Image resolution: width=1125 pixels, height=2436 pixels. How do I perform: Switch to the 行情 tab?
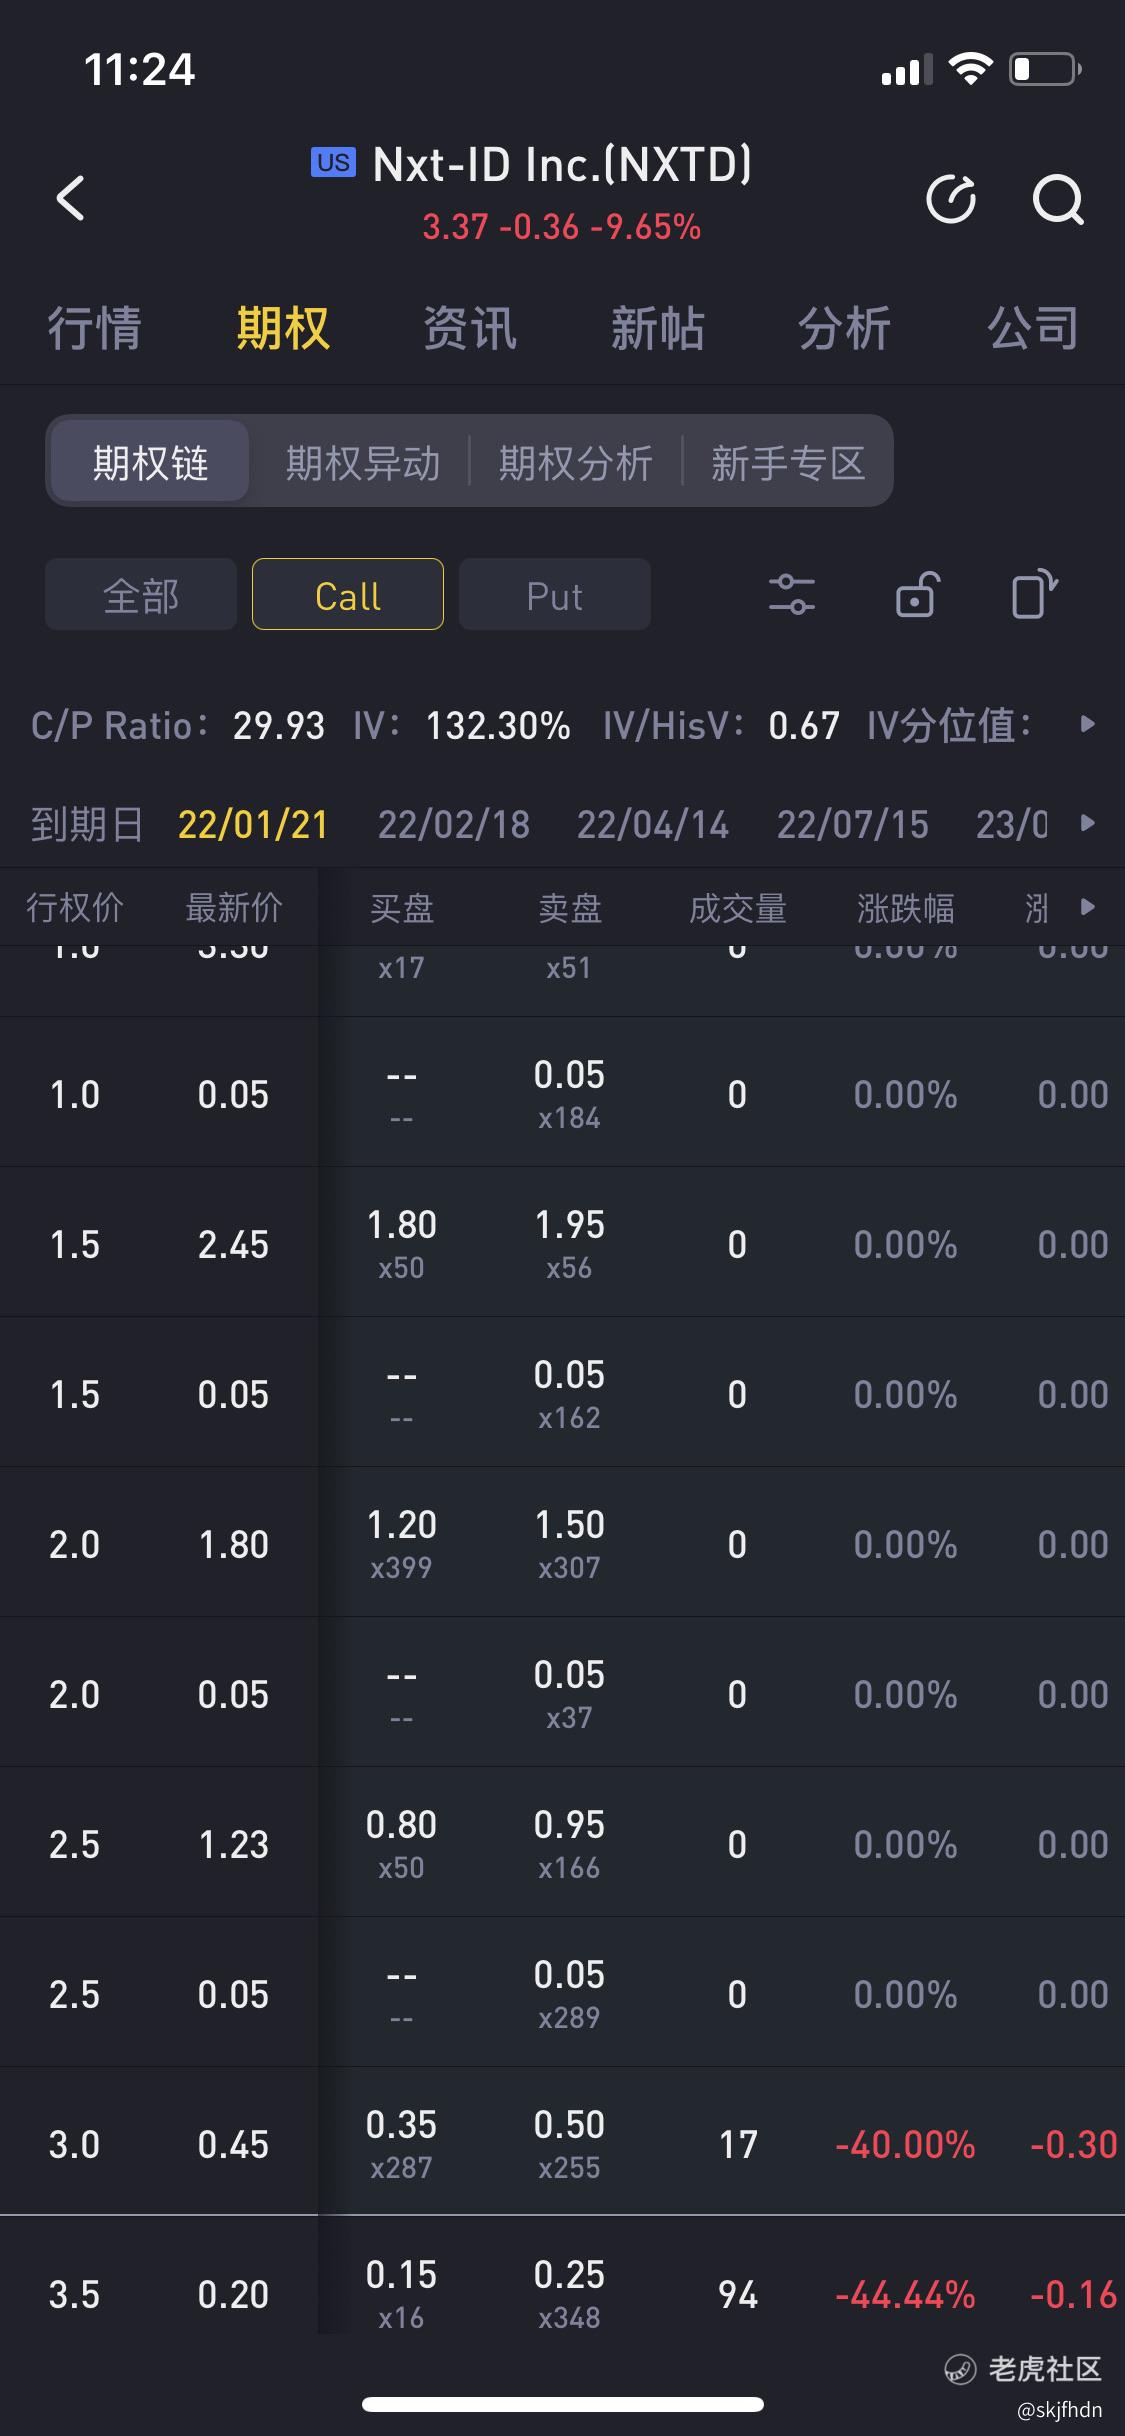[x=95, y=328]
